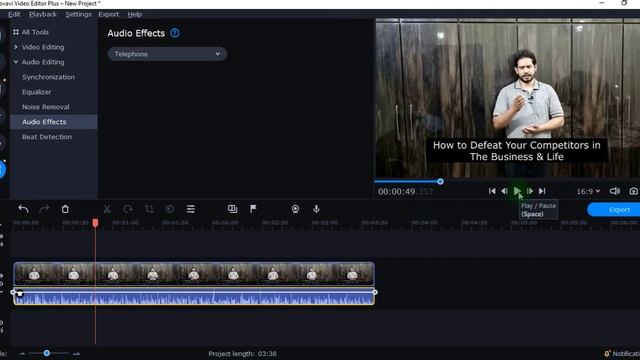The width and height of the screenshot is (640, 360).
Task: Click the timeline zoom slider handle
Action: 47,353
